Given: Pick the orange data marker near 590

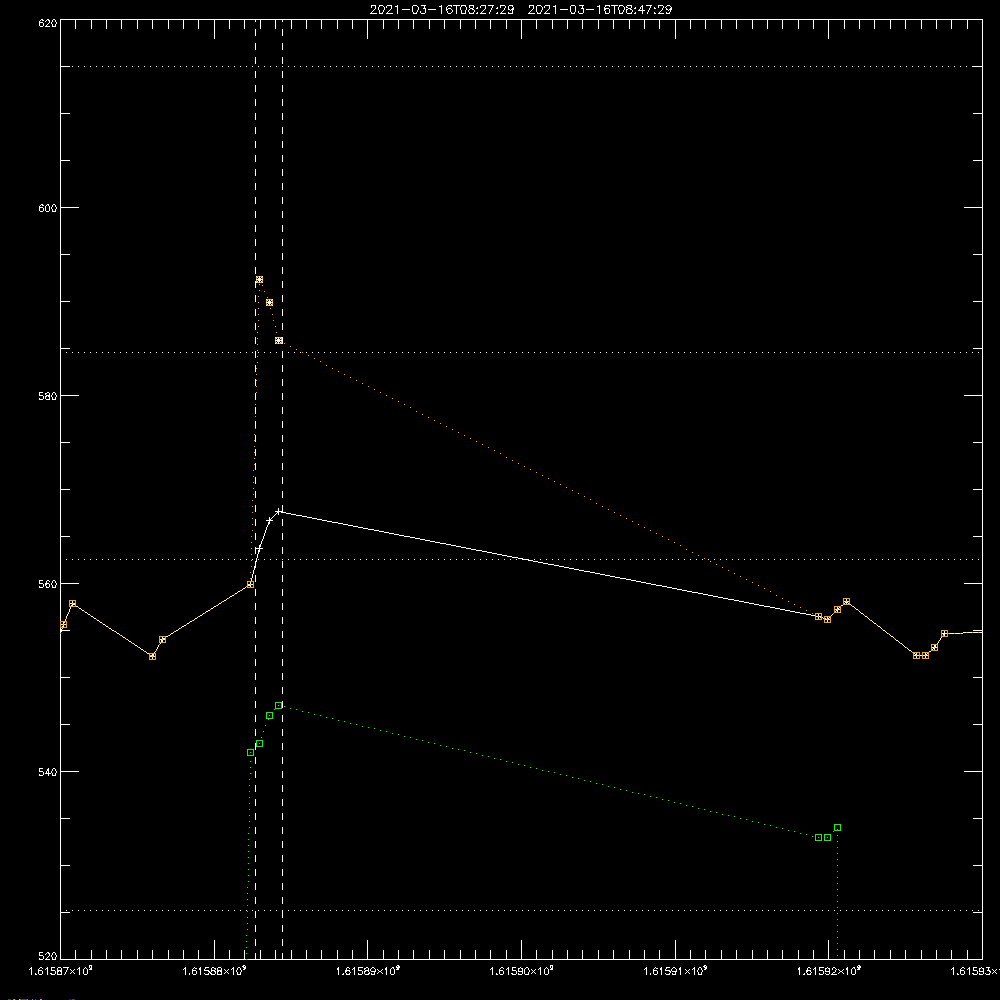Looking at the screenshot, I should [x=270, y=303].
